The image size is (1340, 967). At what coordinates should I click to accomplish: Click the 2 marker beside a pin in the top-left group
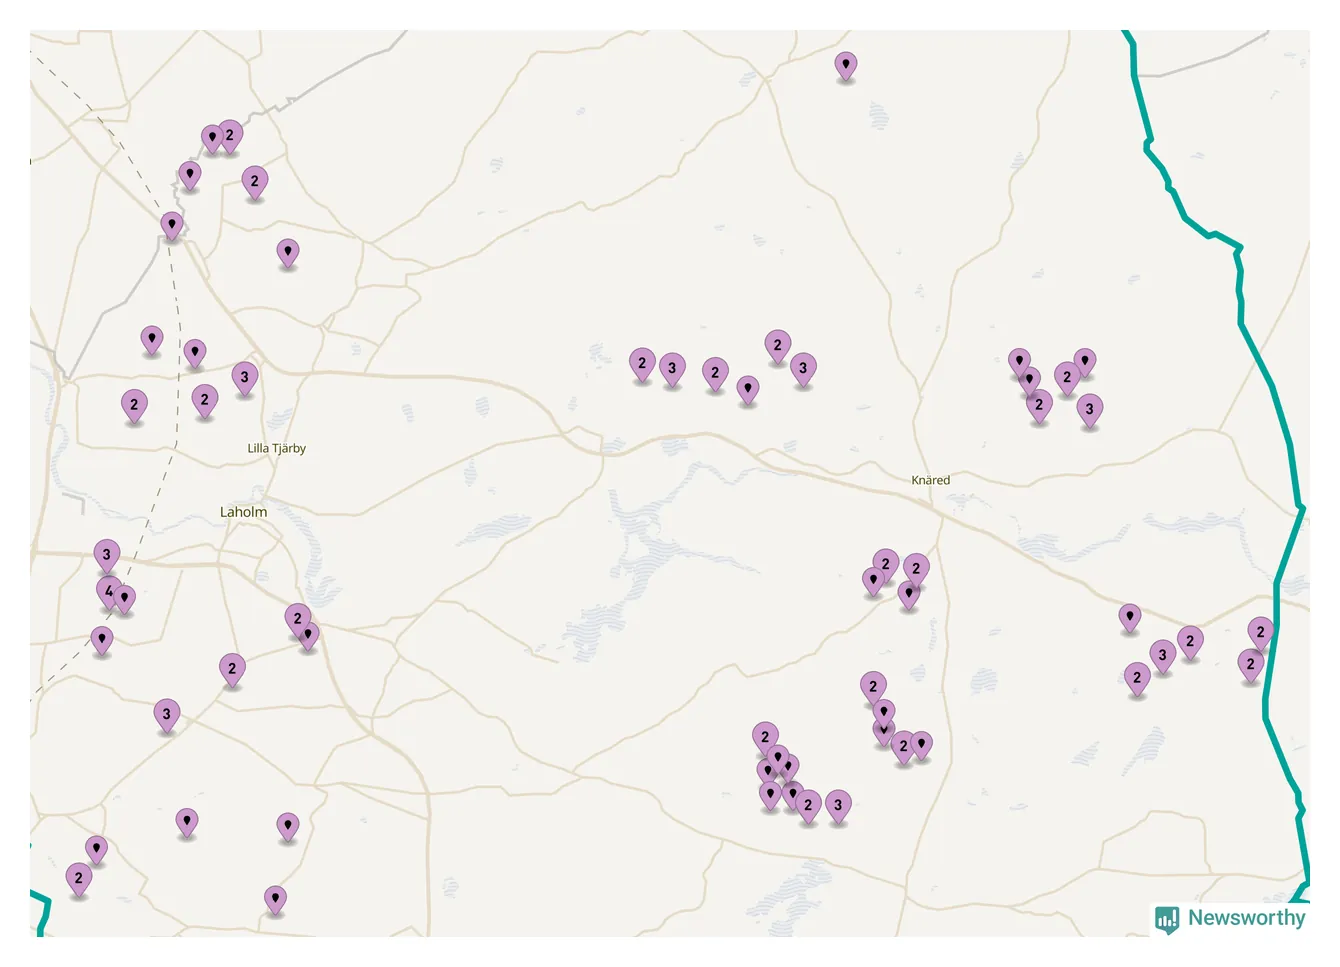tap(230, 136)
